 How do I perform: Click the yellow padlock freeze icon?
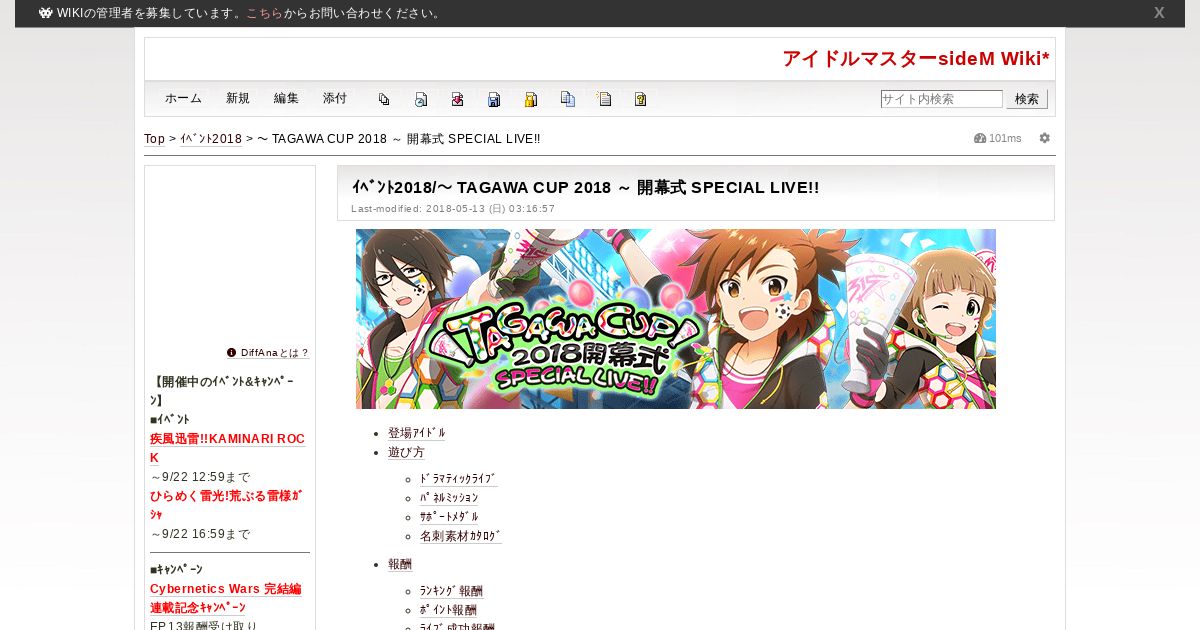[531, 99]
